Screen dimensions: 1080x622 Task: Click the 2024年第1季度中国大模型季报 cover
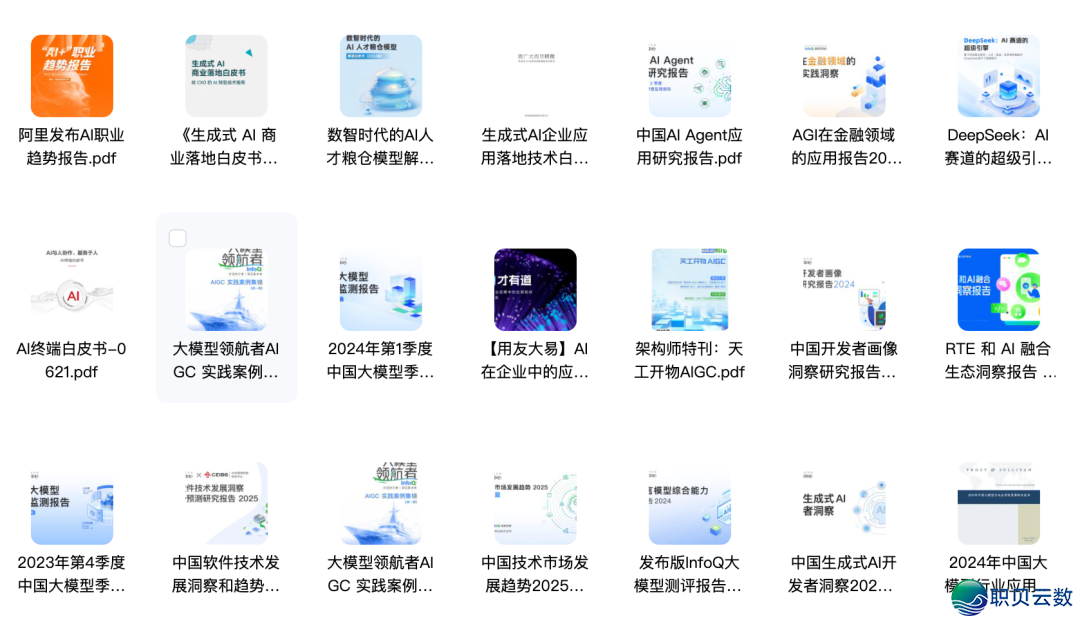(381, 289)
